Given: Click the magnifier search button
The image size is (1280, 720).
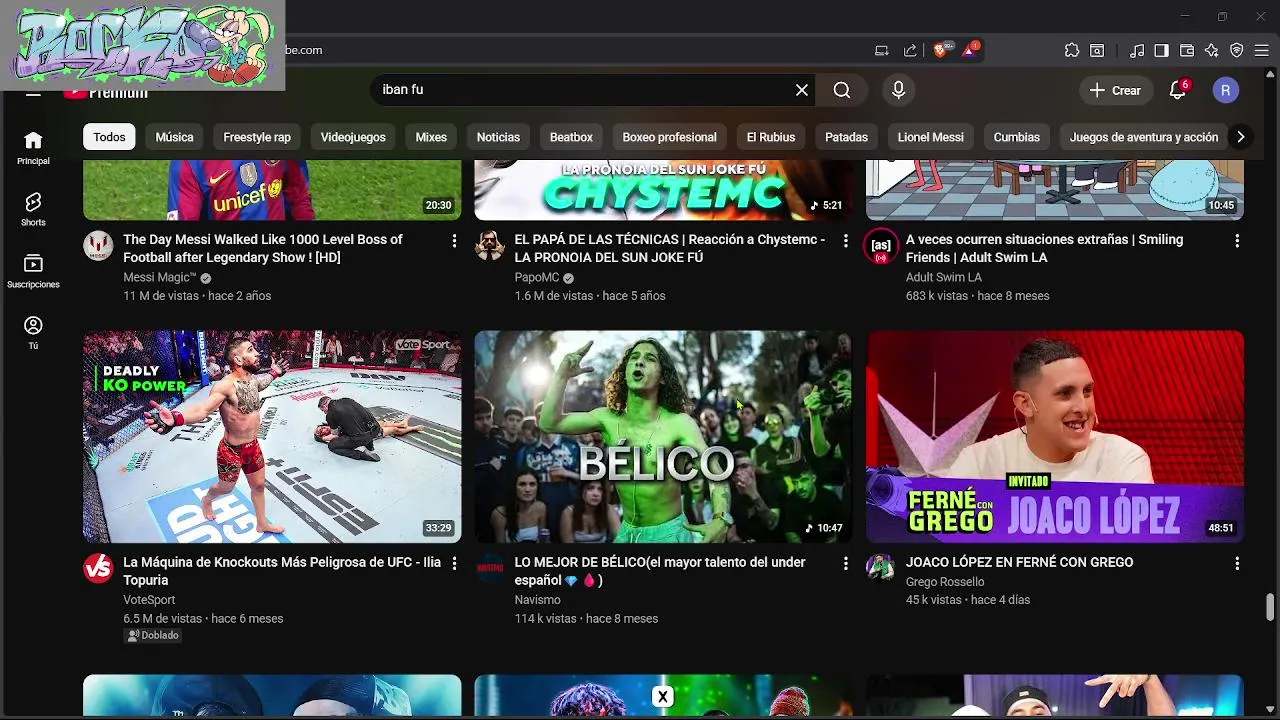Looking at the screenshot, I should point(842,90).
